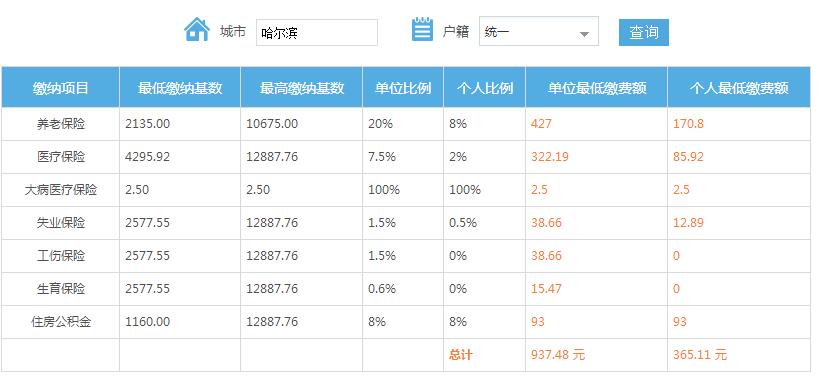Click the 最高缴纳基数 column header
Image resolution: width=822 pixels, height=384 pixels.
pos(301,88)
